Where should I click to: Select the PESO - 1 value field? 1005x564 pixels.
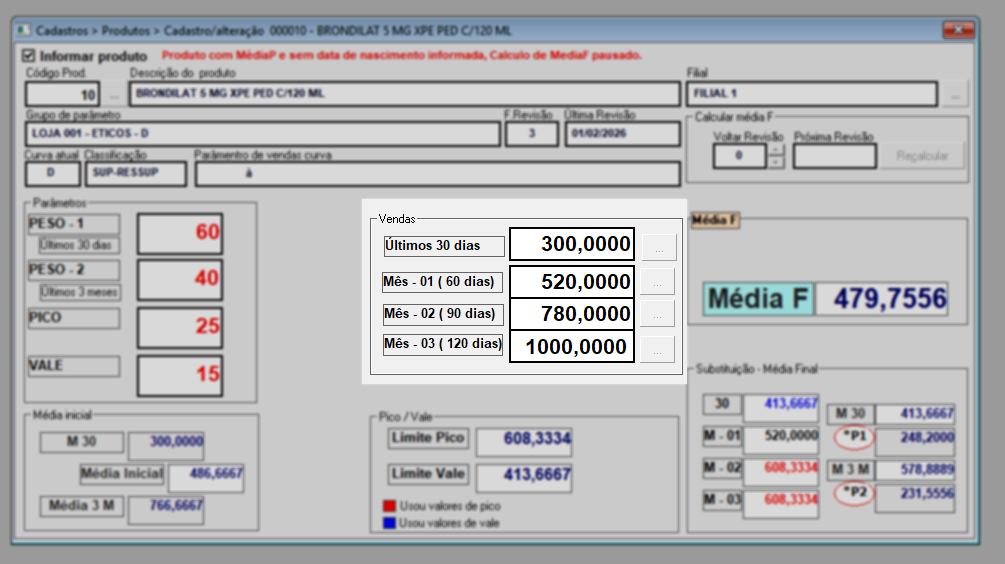click(180, 233)
